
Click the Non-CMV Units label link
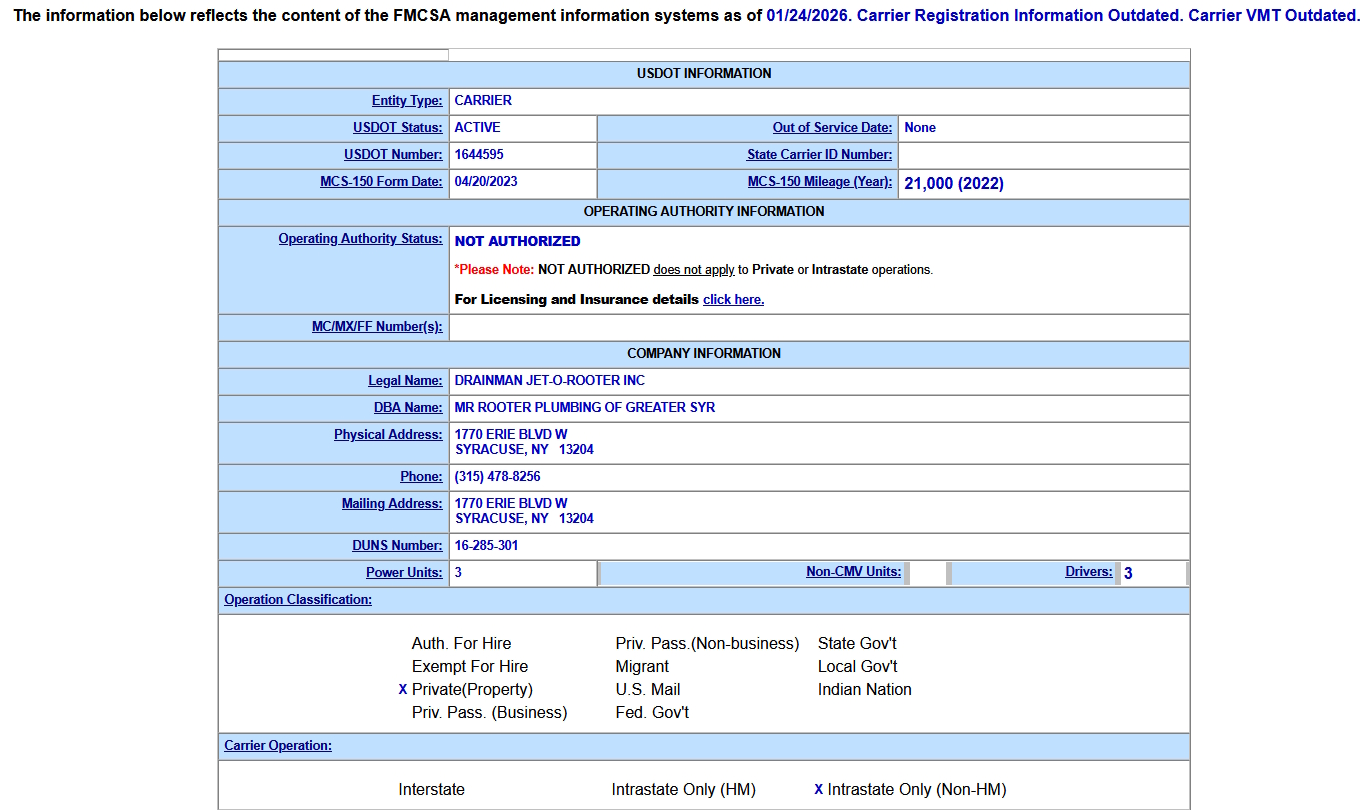coord(853,572)
